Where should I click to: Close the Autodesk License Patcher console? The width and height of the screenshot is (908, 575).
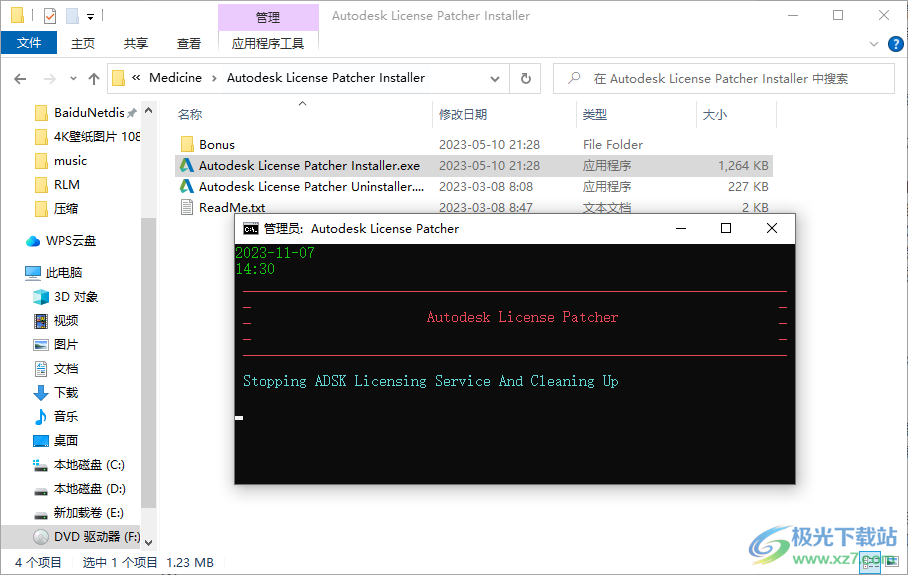click(772, 229)
